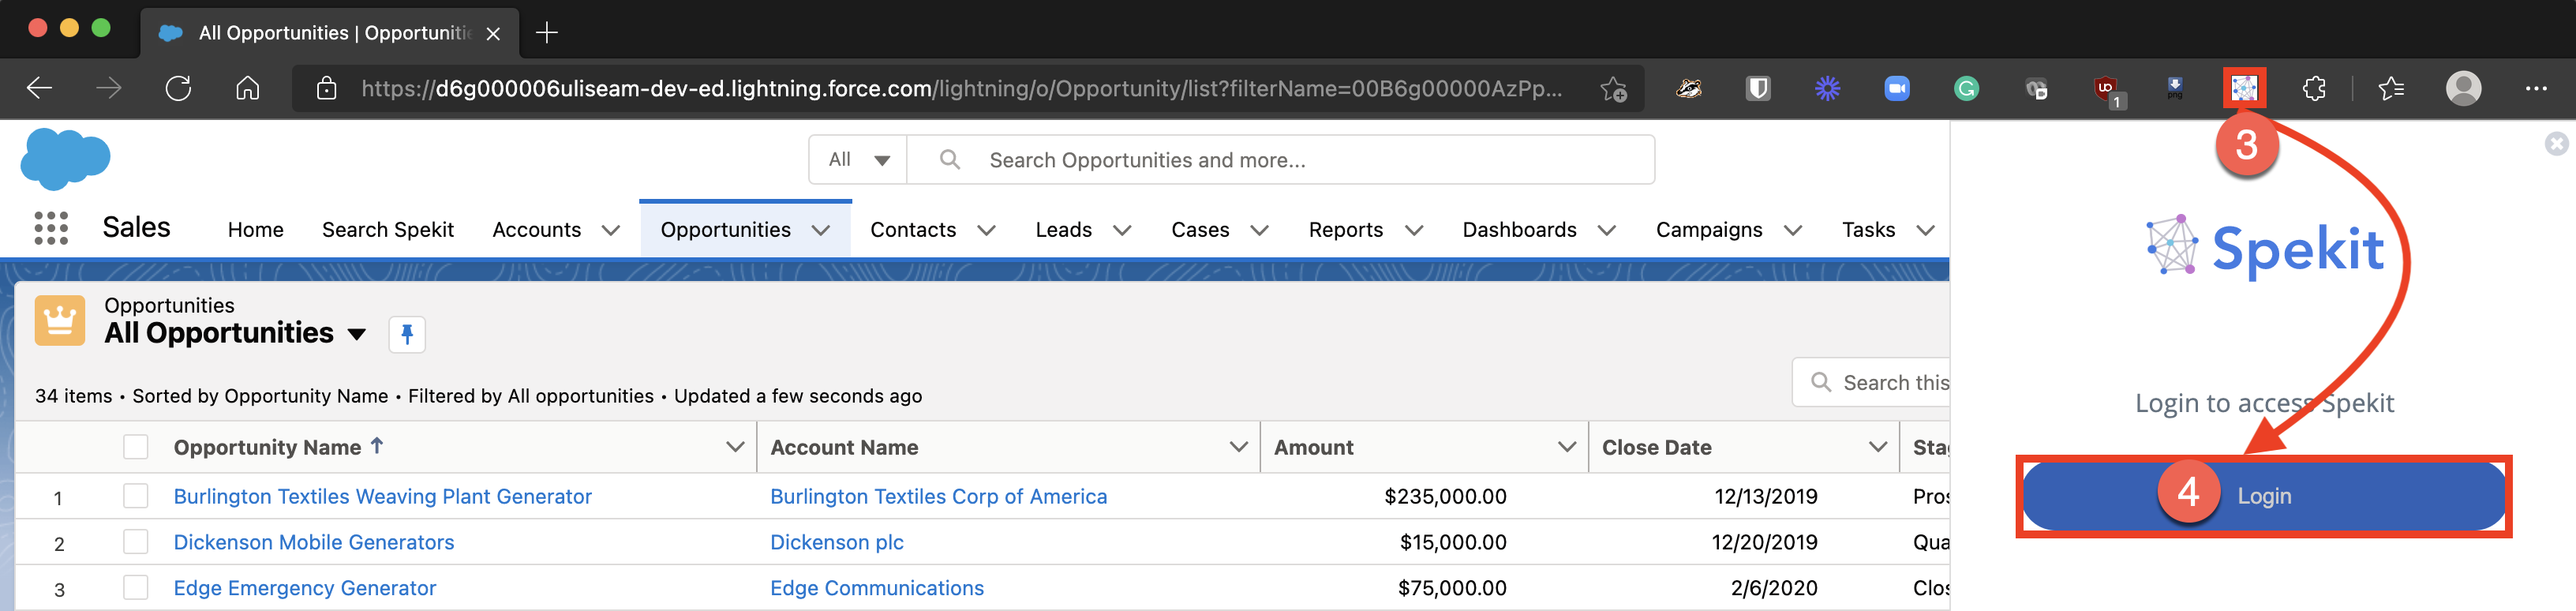Open Dickenson Mobile Generators opportunity
The image size is (2576, 611).
point(313,542)
